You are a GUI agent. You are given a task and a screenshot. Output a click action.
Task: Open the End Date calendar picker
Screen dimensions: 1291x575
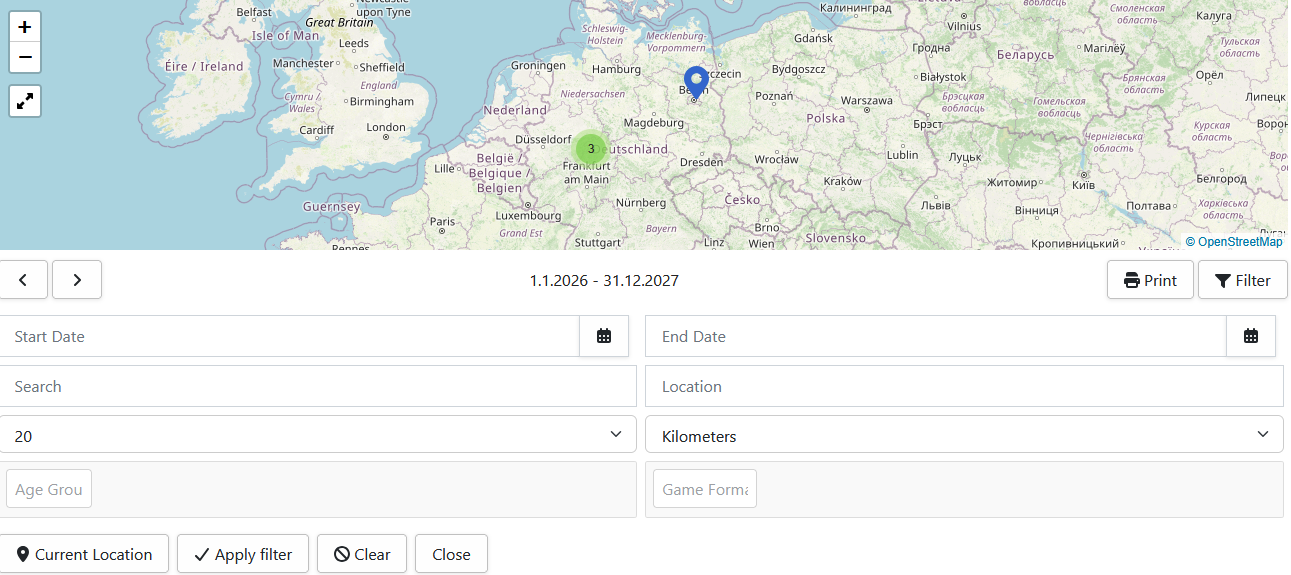point(1250,336)
